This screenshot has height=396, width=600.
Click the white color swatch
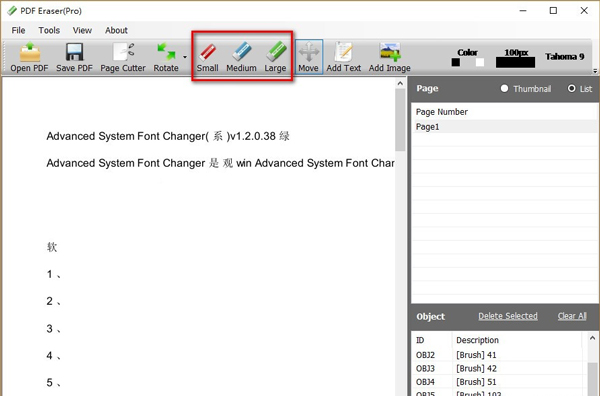pos(480,62)
